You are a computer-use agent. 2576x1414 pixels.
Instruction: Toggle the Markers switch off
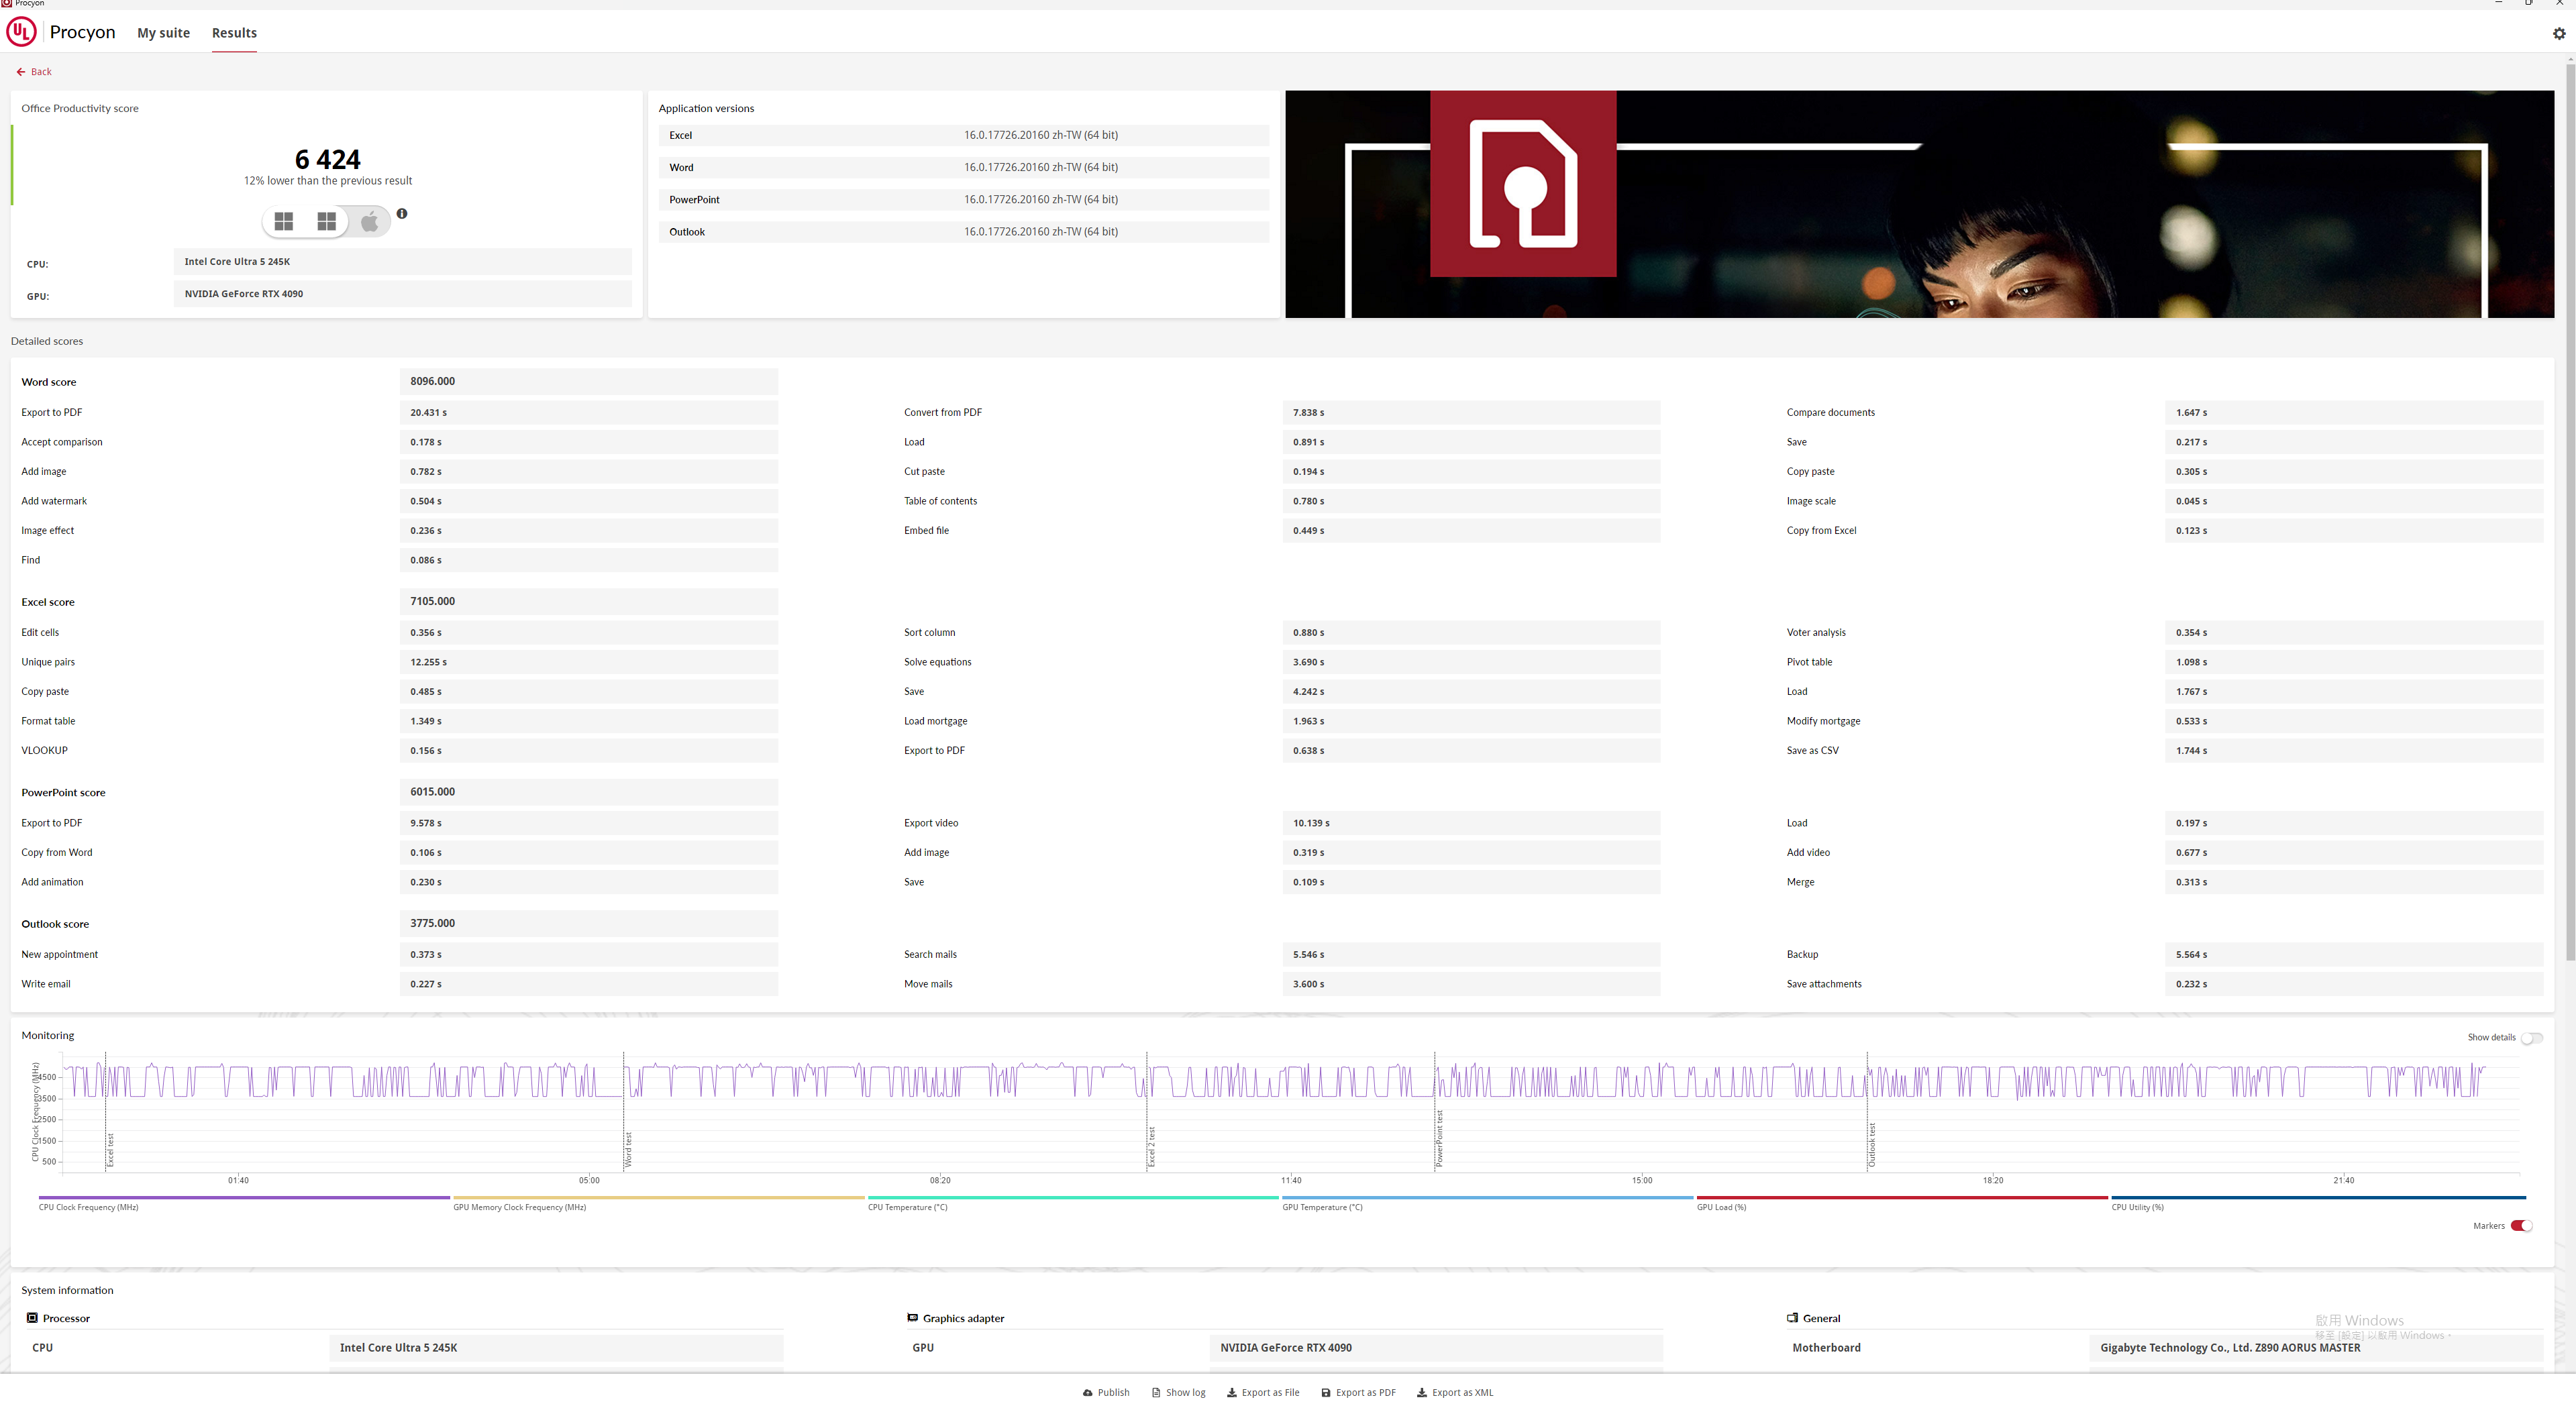point(2521,1226)
